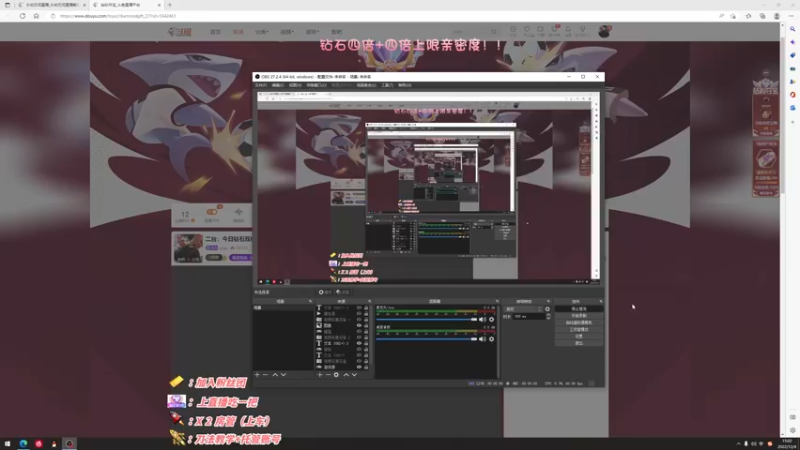
Task: Open transition properties via the gear icon
Action: pyautogui.click(x=547, y=309)
